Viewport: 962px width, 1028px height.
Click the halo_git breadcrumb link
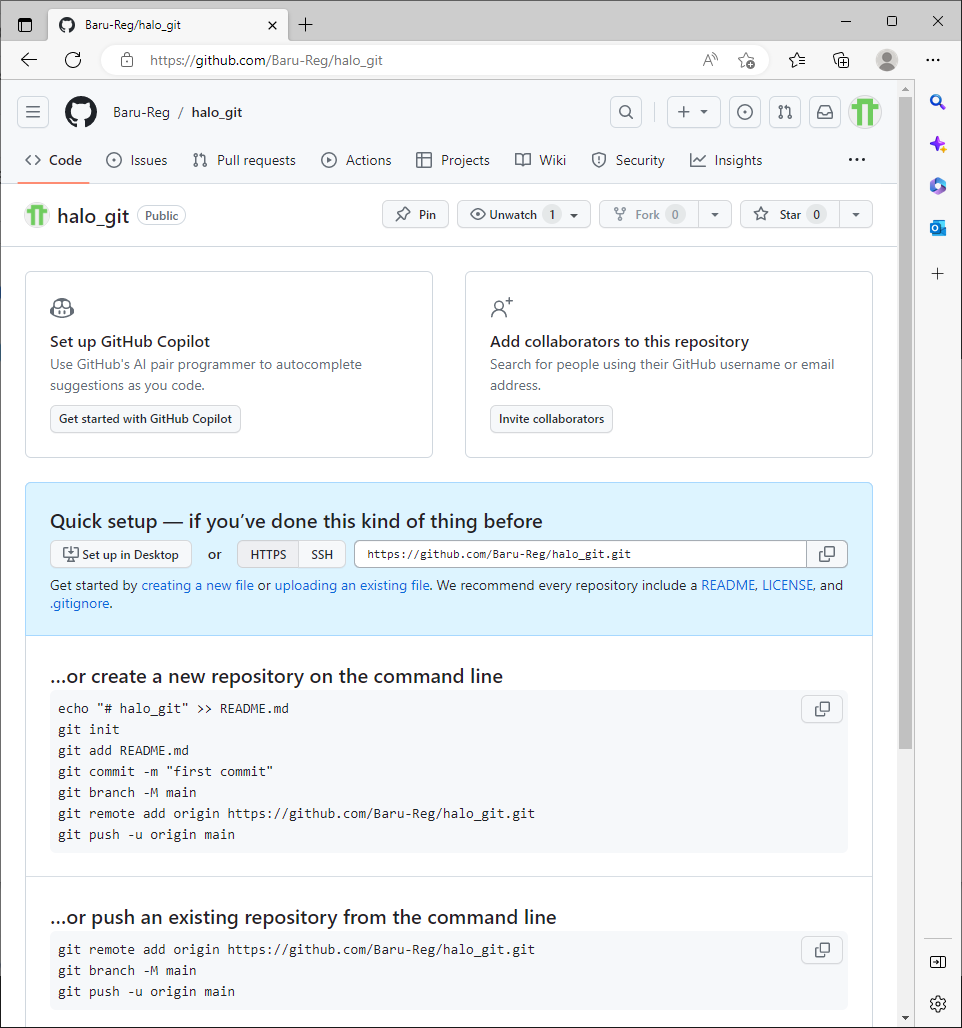216,112
